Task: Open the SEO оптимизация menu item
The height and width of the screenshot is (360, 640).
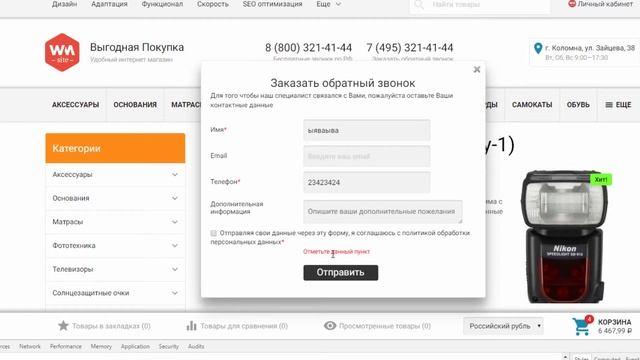Action: coord(272,4)
